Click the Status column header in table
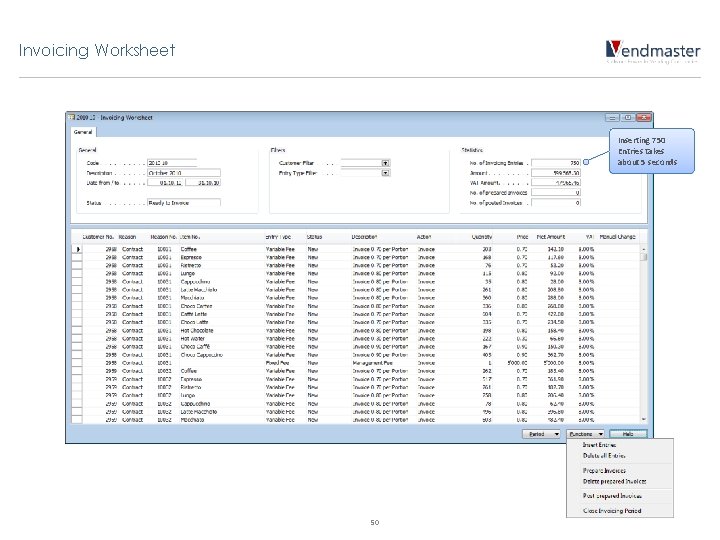The width and height of the screenshot is (720, 540). coord(315,237)
